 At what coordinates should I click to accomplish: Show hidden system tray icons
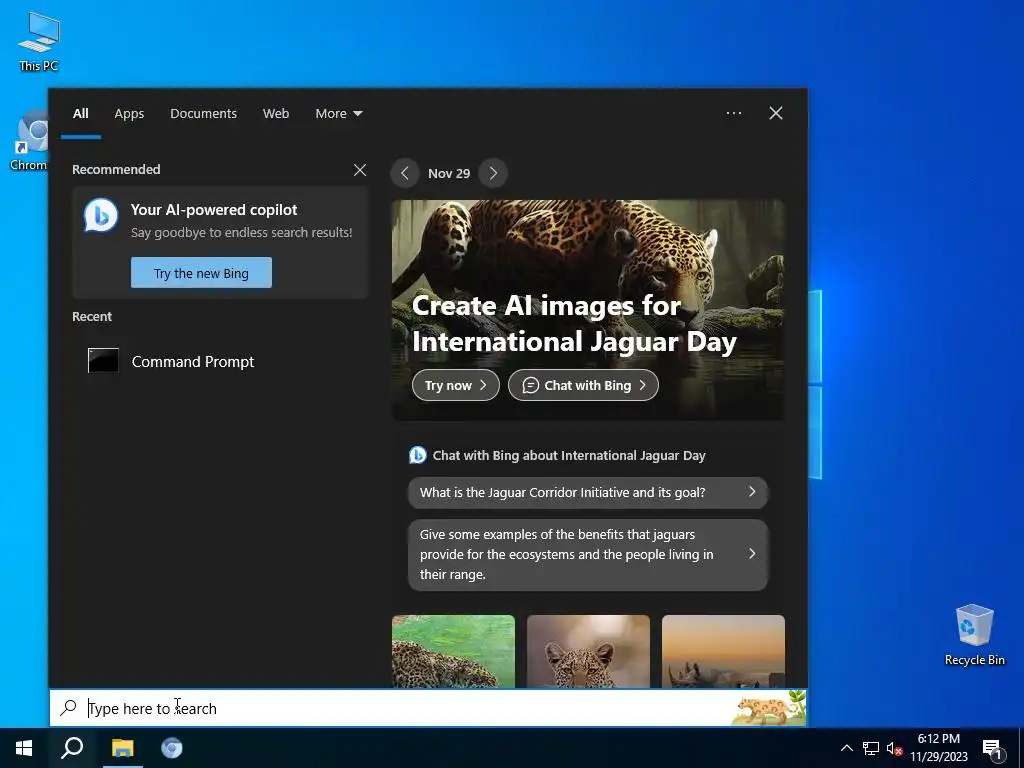pyautogui.click(x=846, y=748)
